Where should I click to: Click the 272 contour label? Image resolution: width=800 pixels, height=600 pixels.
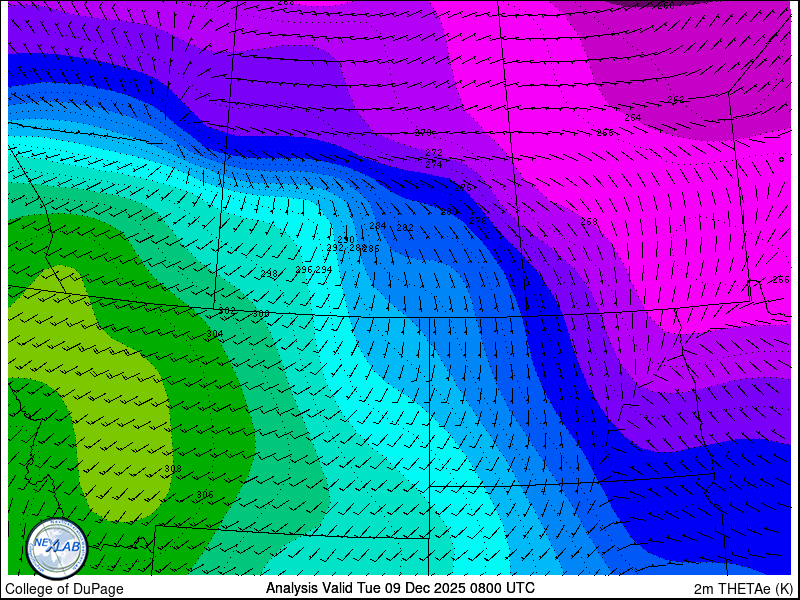(x=434, y=153)
